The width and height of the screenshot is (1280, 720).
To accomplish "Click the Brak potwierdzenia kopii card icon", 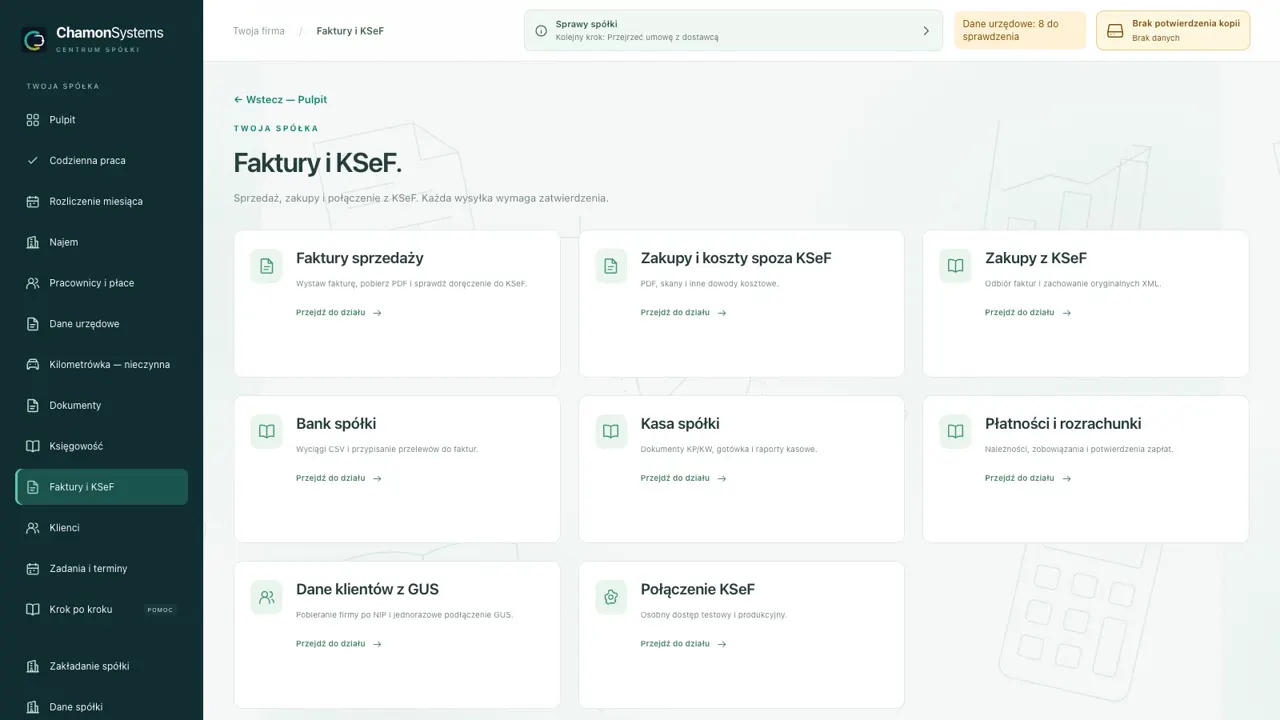I will pos(1115,31).
